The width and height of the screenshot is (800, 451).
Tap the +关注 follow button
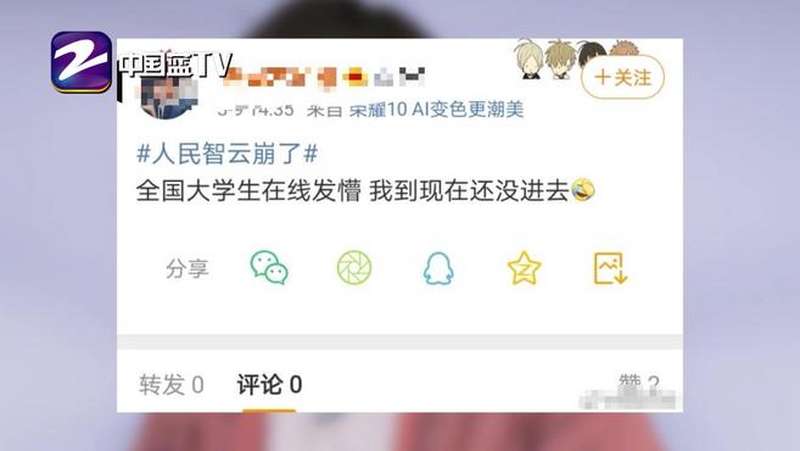click(622, 77)
